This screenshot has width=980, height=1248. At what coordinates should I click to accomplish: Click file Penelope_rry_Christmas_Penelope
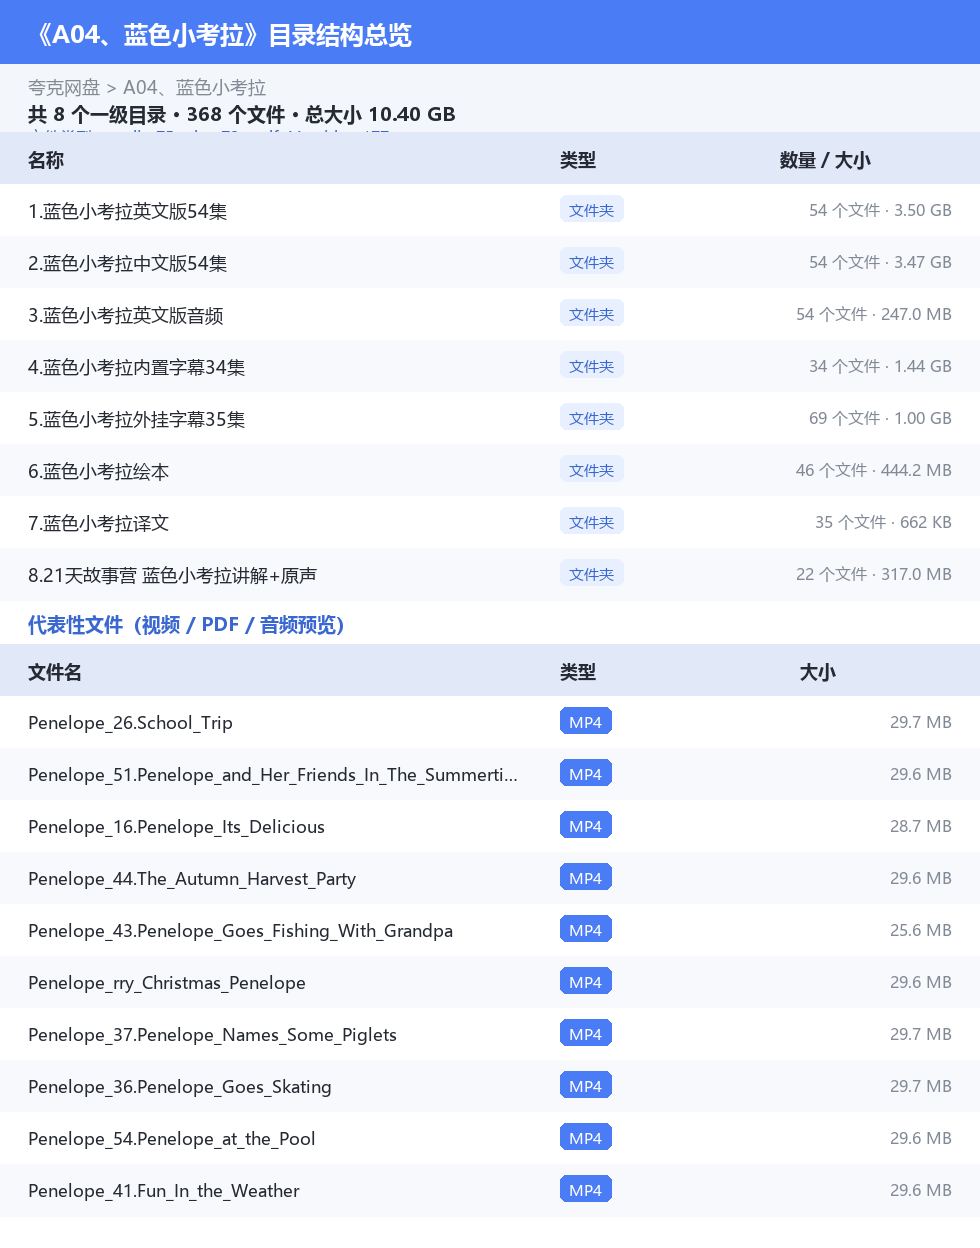click(x=167, y=983)
